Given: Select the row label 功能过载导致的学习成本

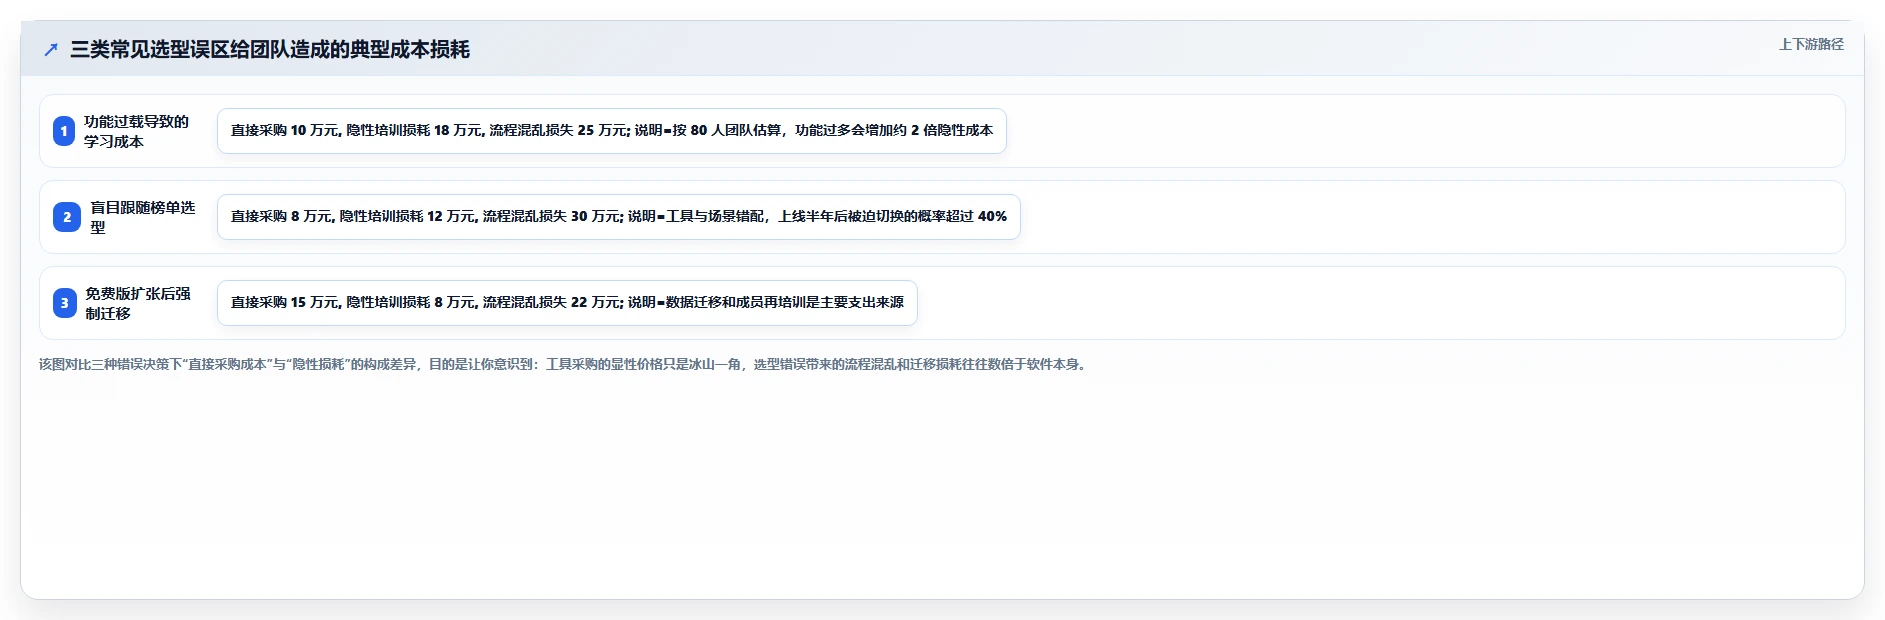Looking at the screenshot, I should (x=137, y=131).
